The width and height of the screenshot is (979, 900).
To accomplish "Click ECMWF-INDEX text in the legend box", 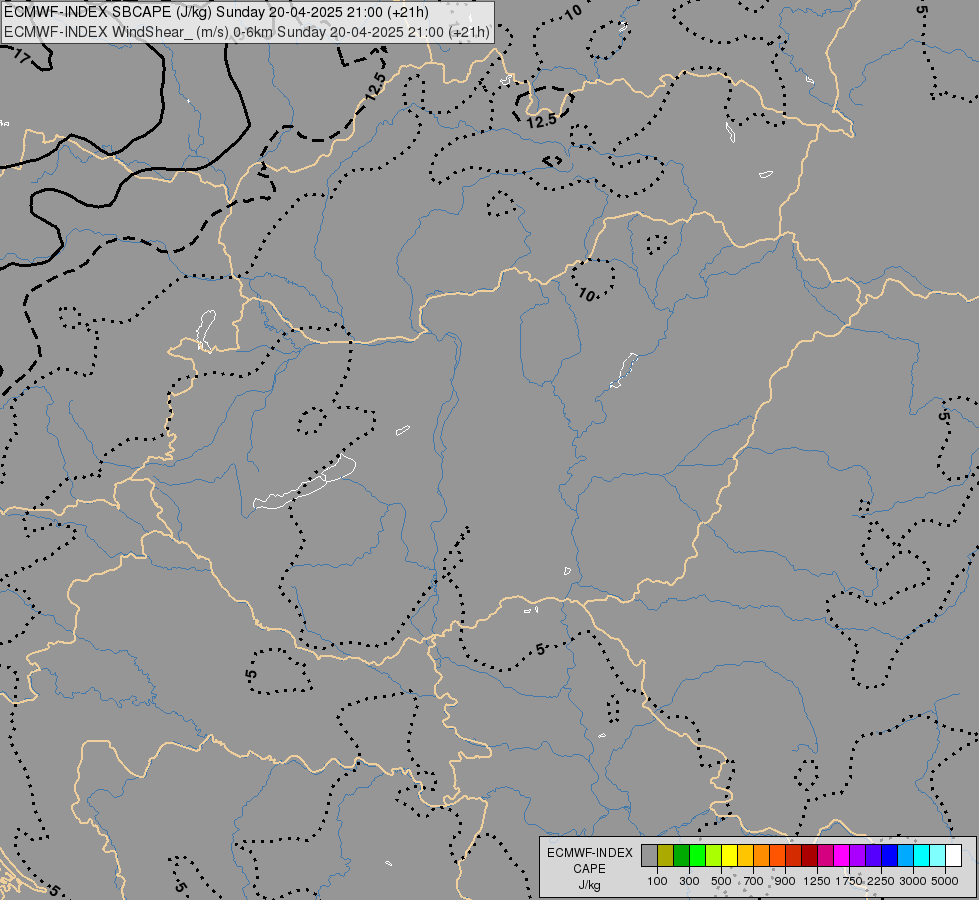I will click(x=589, y=853).
